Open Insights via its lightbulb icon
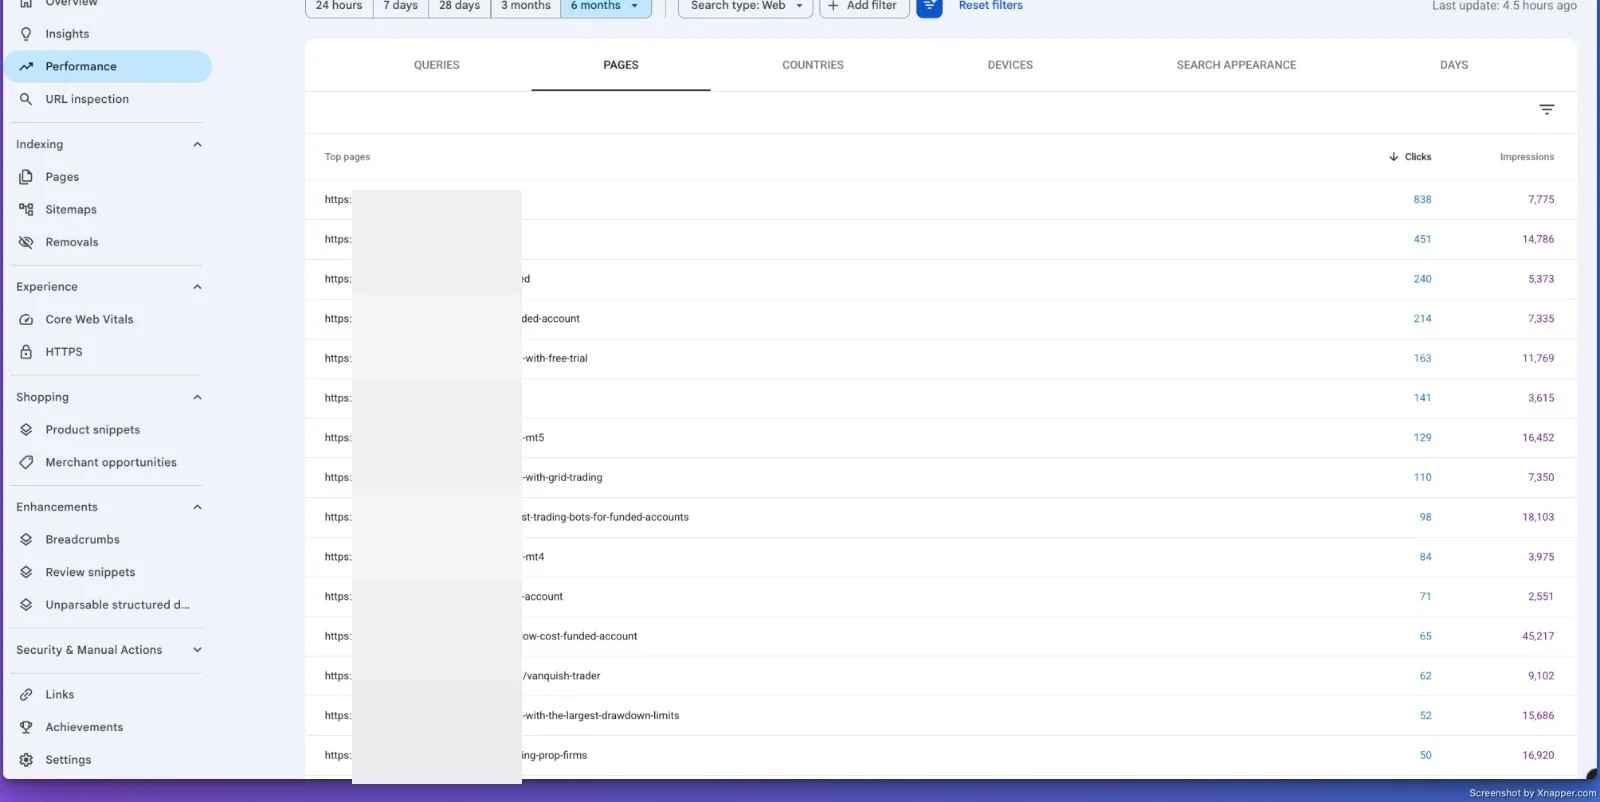The image size is (1600, 802). pos(26,34)
